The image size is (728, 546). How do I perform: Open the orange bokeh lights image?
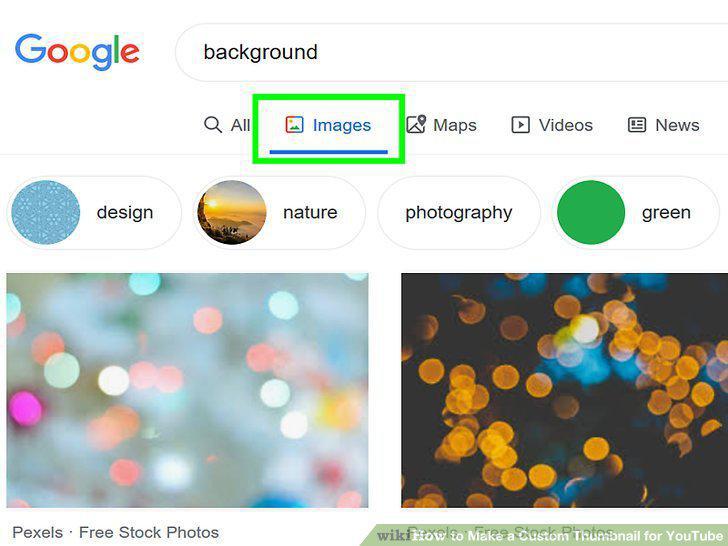tap(565, 390)
